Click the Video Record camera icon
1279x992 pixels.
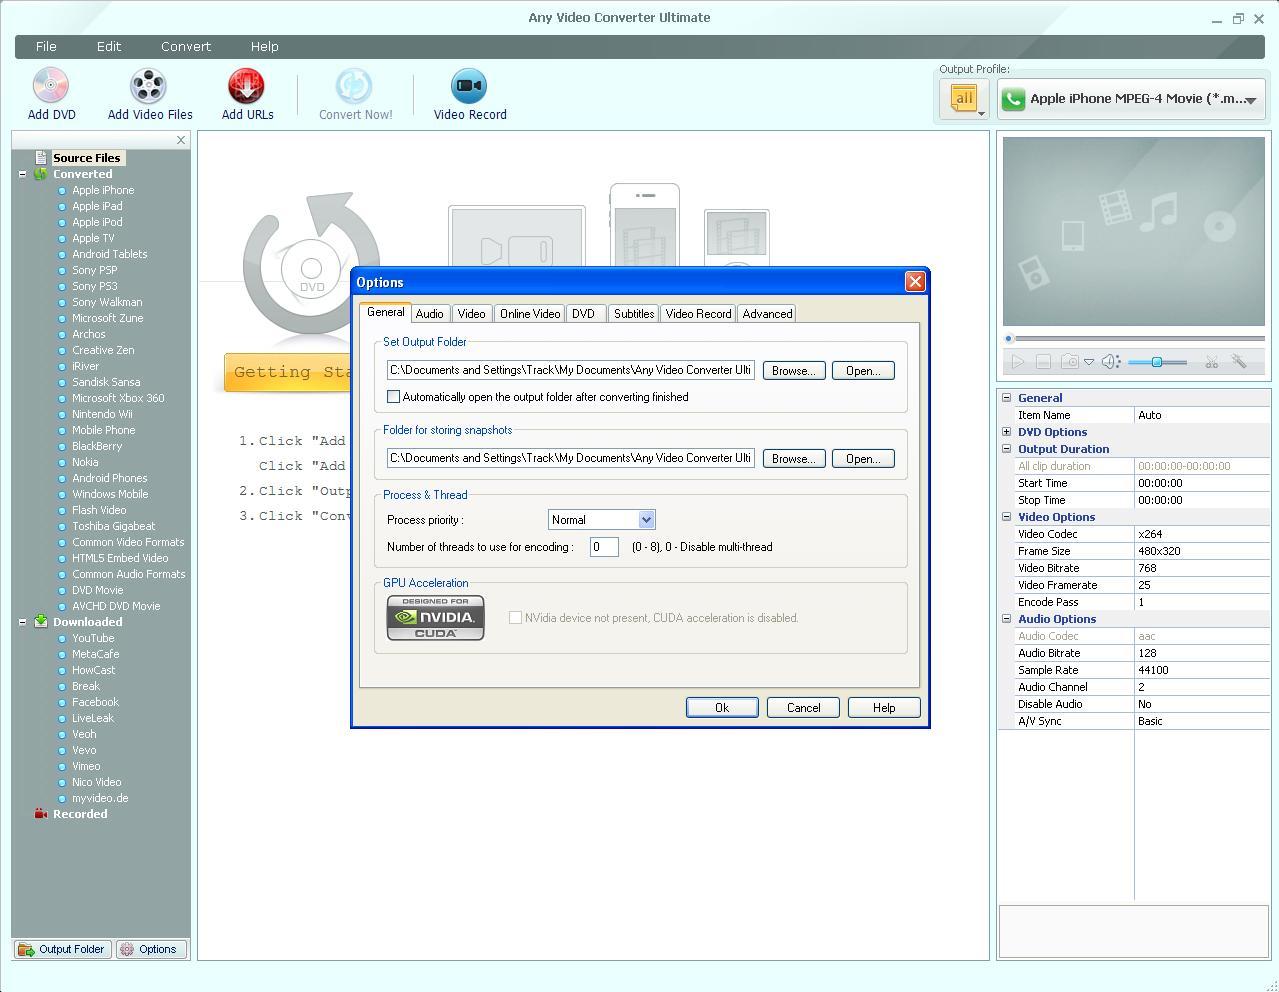(x=469, y=86)
